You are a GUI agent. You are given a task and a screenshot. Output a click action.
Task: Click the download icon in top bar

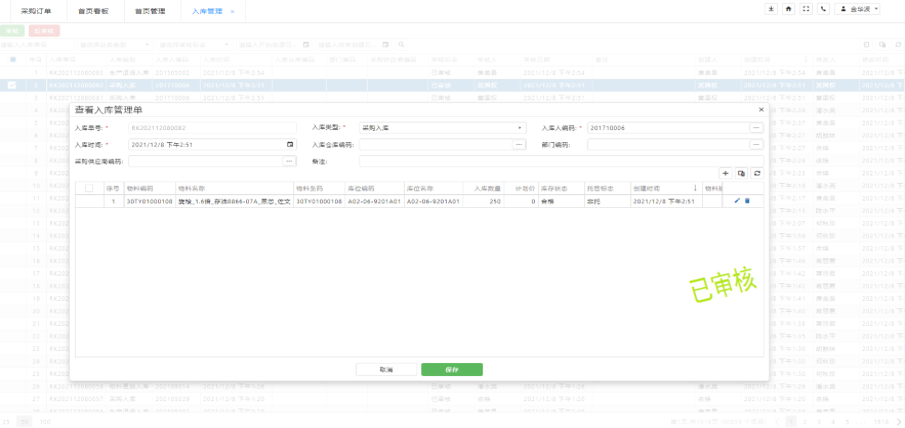[x=771, y=9]
